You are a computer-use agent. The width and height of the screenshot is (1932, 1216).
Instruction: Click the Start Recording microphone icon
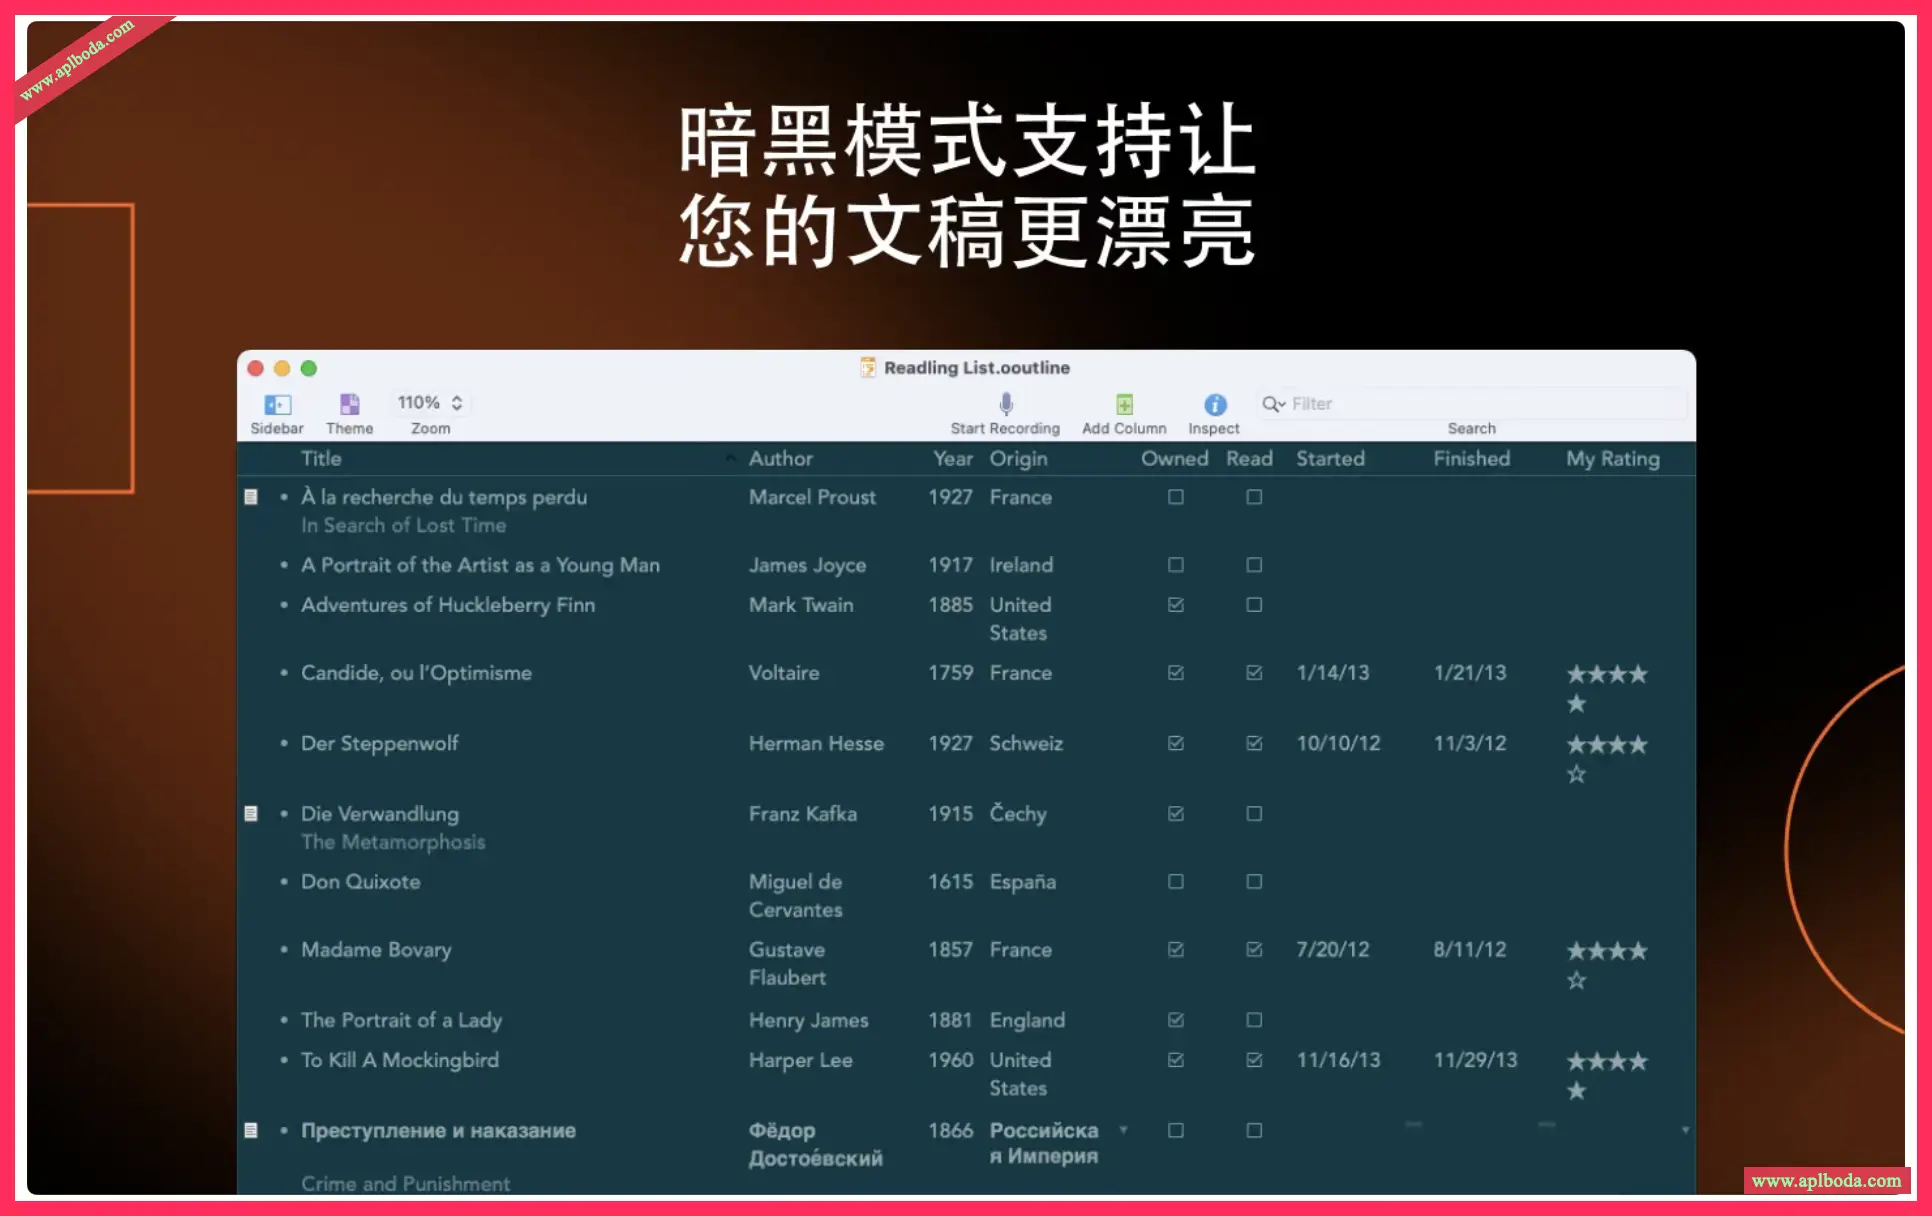click(x=1005, y=404)
